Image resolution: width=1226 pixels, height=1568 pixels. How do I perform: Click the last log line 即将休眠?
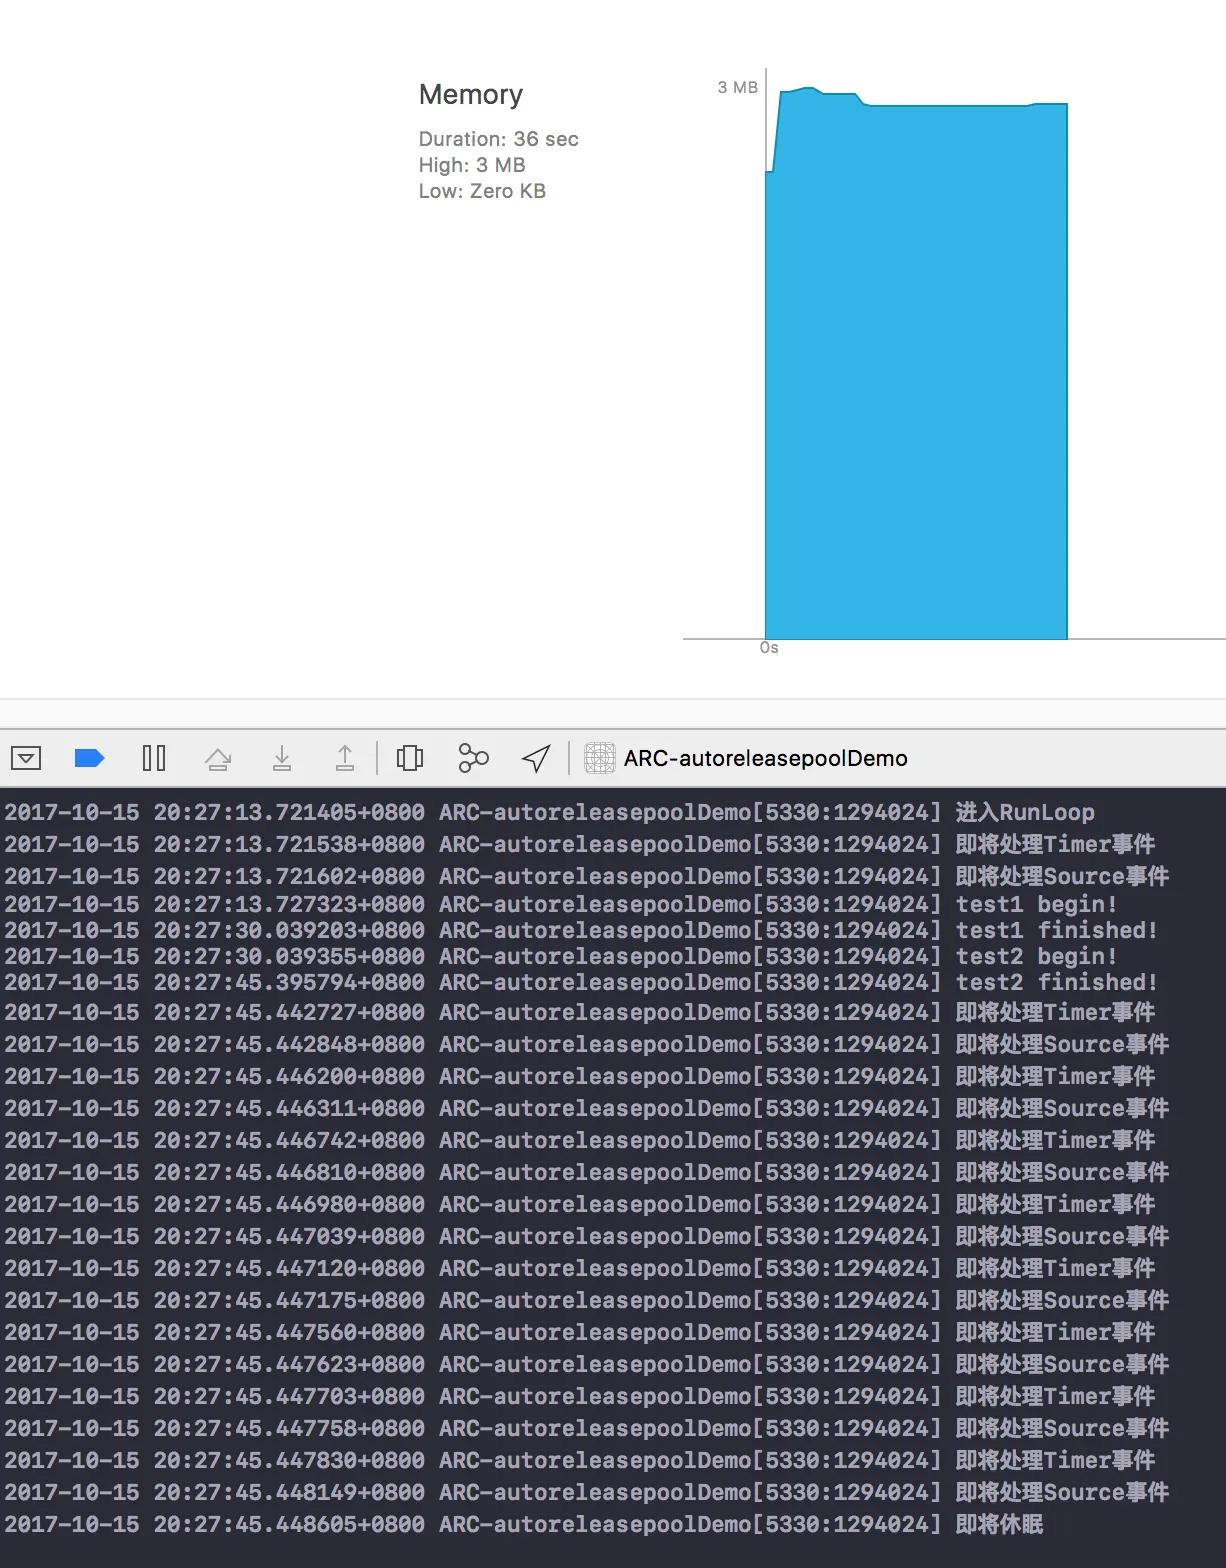524,1524
